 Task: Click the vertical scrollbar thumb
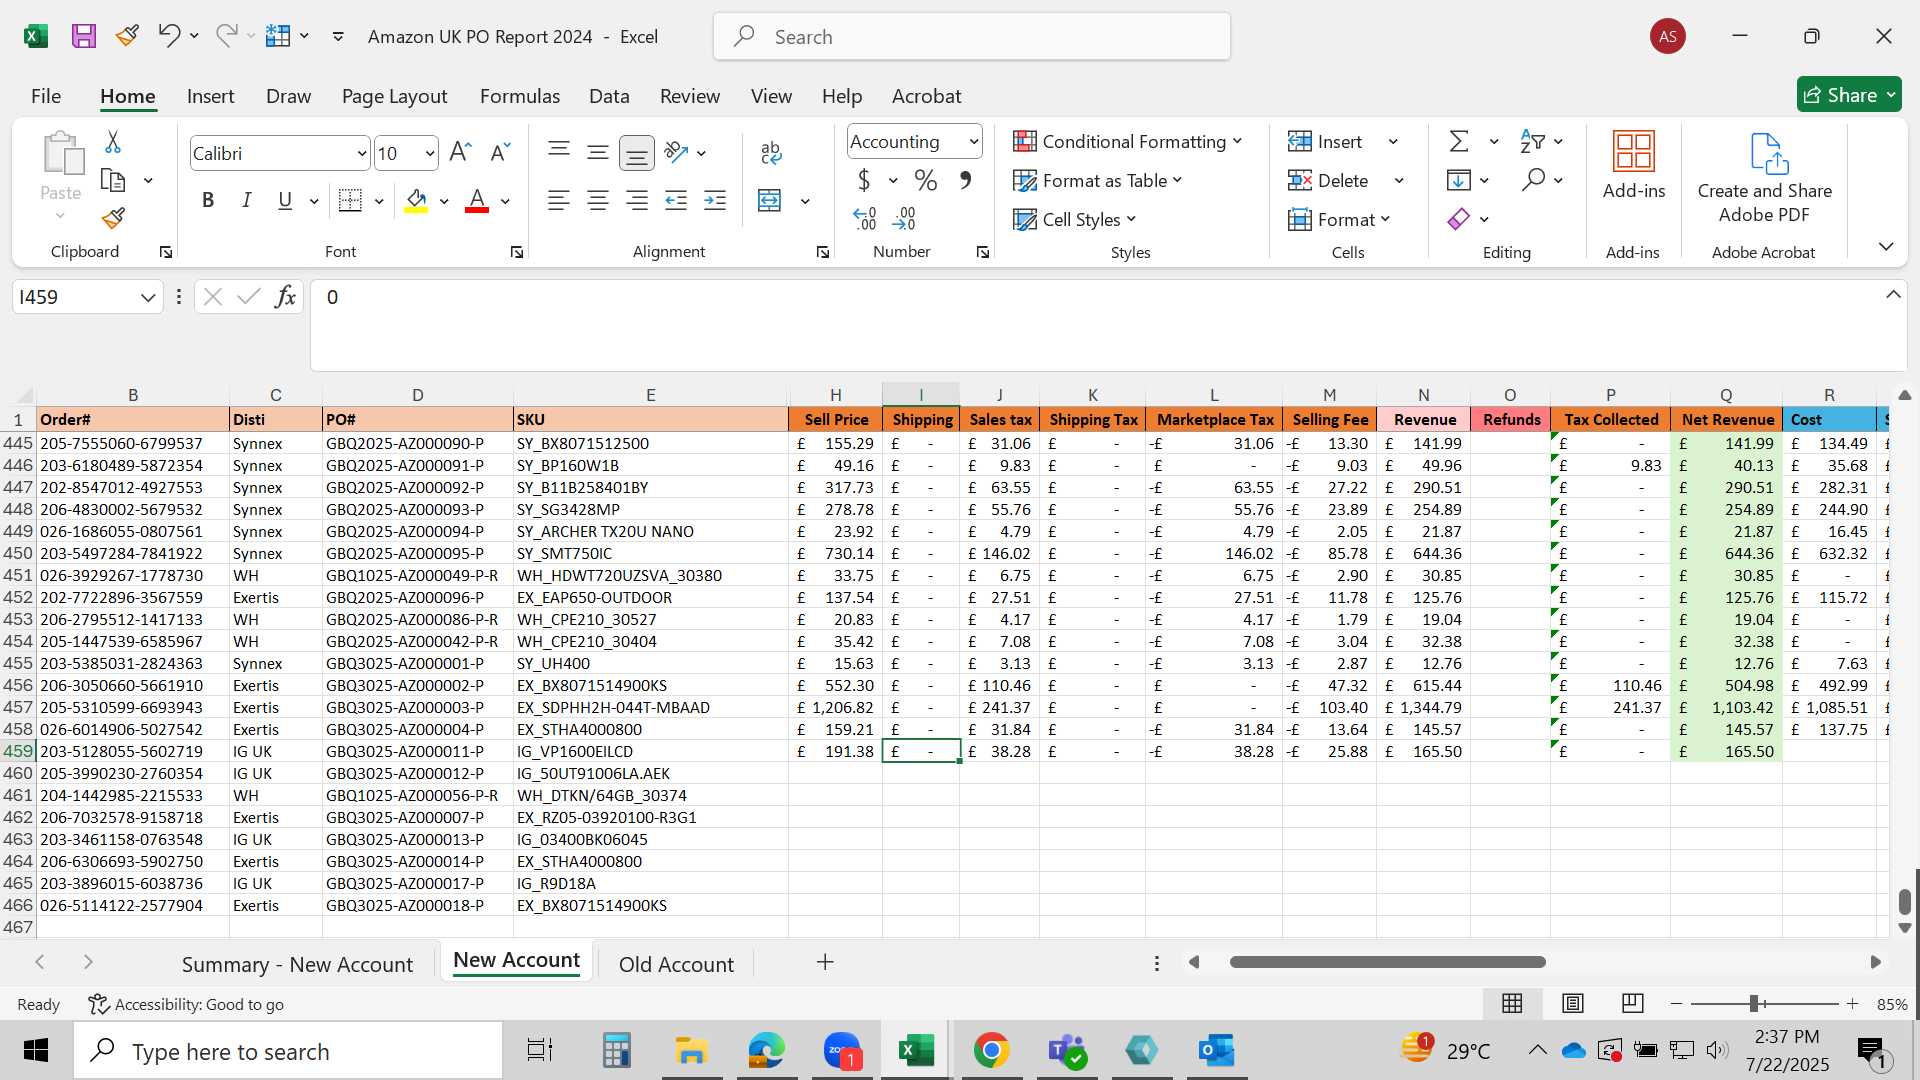point(1905,900)
